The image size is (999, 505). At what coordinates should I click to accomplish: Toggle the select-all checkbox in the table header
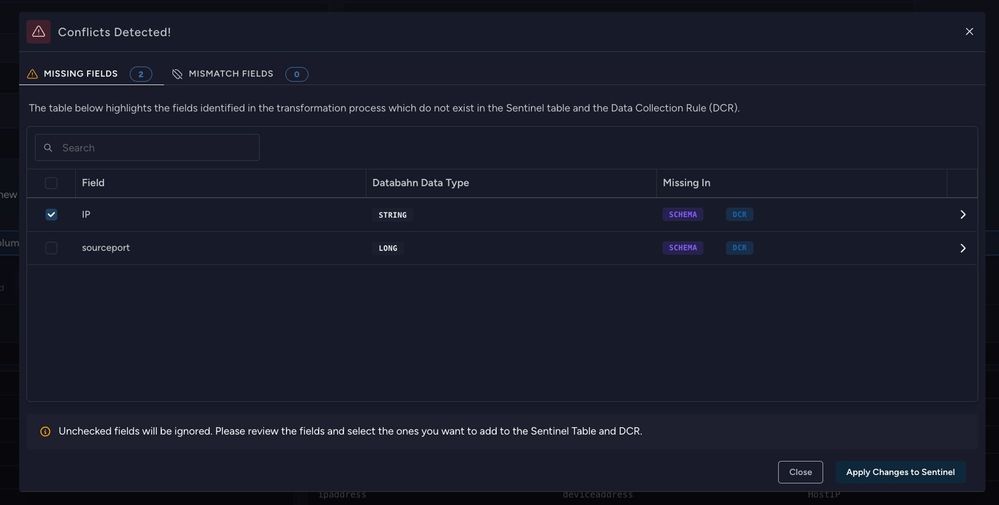coord(51,183)
